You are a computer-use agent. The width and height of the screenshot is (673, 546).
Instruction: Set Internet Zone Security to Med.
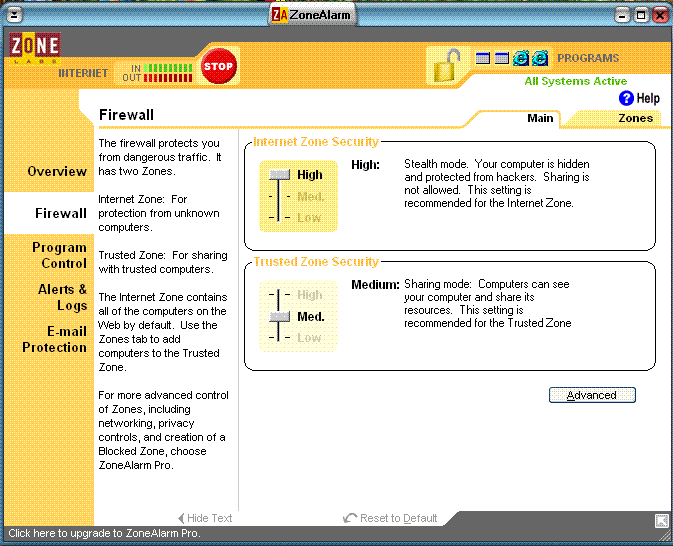(x=310, y=197)
